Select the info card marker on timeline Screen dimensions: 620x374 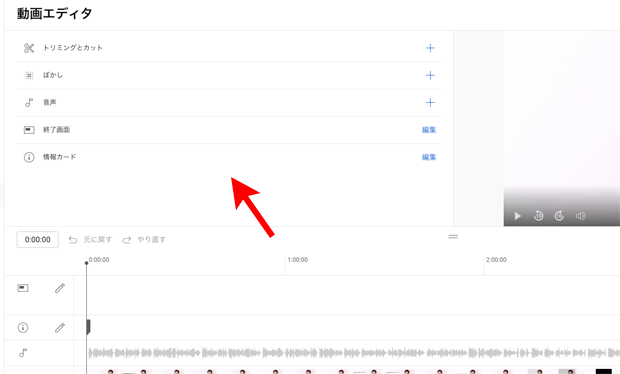pos(89,327)
